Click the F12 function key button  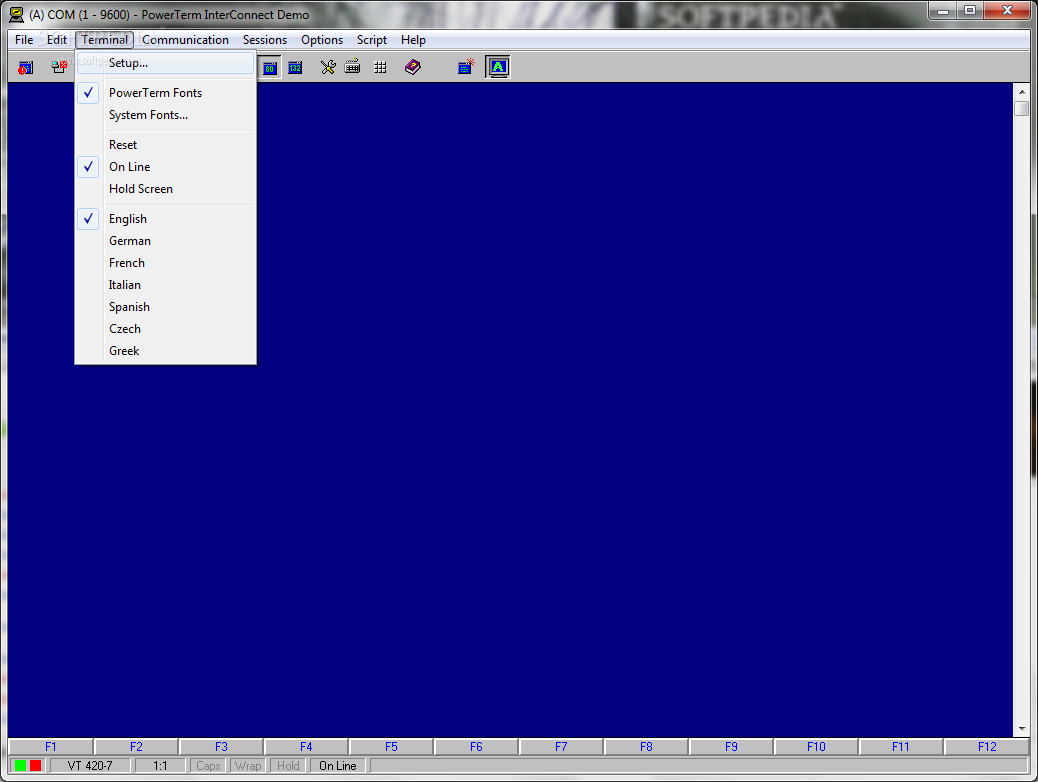(x=987, y=747)
